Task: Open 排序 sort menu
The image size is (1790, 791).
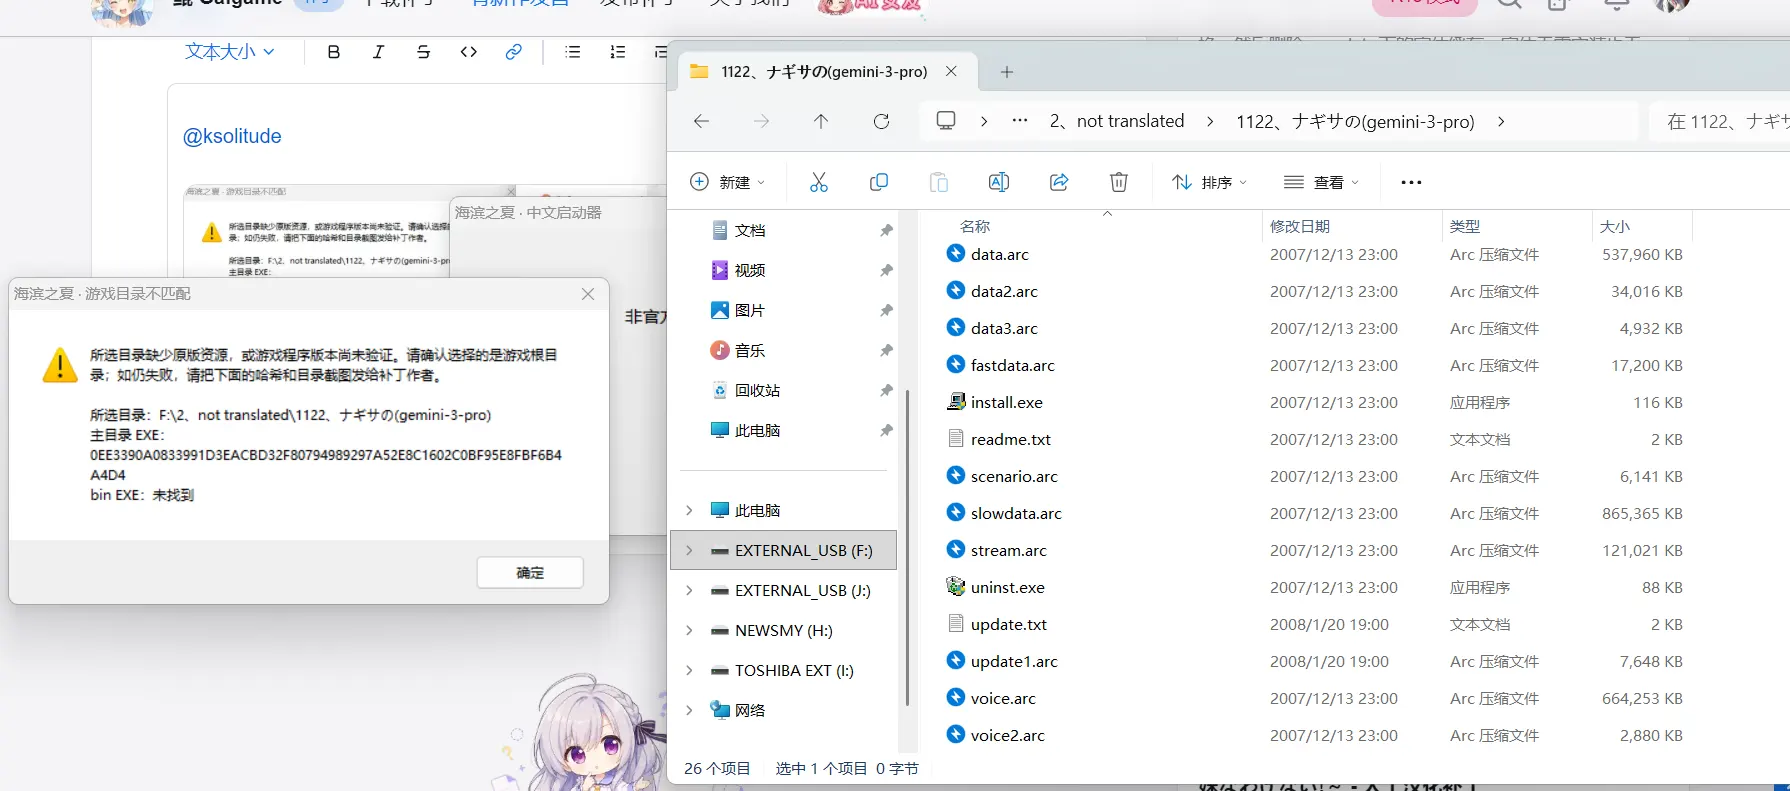Action: point(1209,182)
